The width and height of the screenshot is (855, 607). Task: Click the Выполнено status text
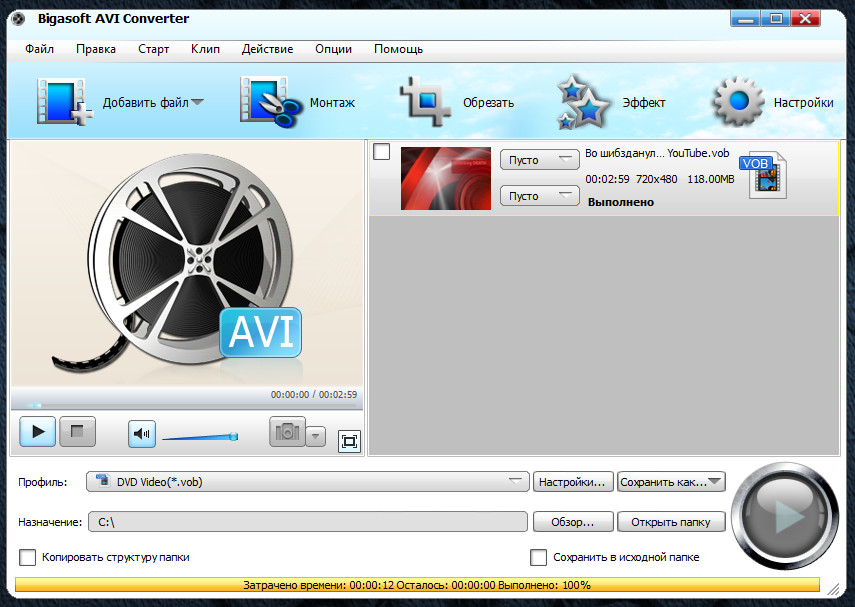click(621, 202)
